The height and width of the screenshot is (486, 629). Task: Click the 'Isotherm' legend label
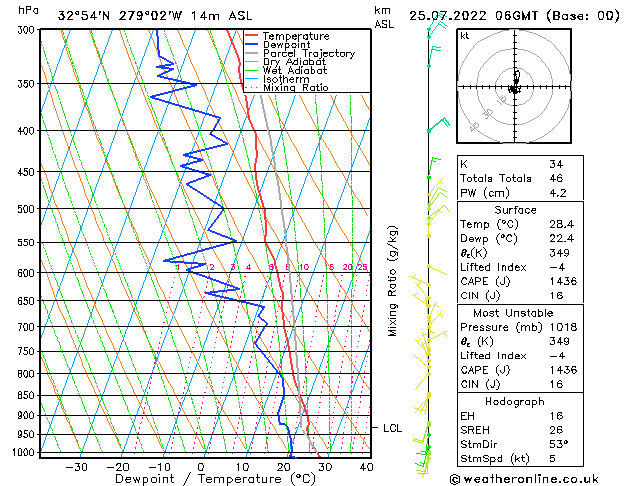pos(286,79)
